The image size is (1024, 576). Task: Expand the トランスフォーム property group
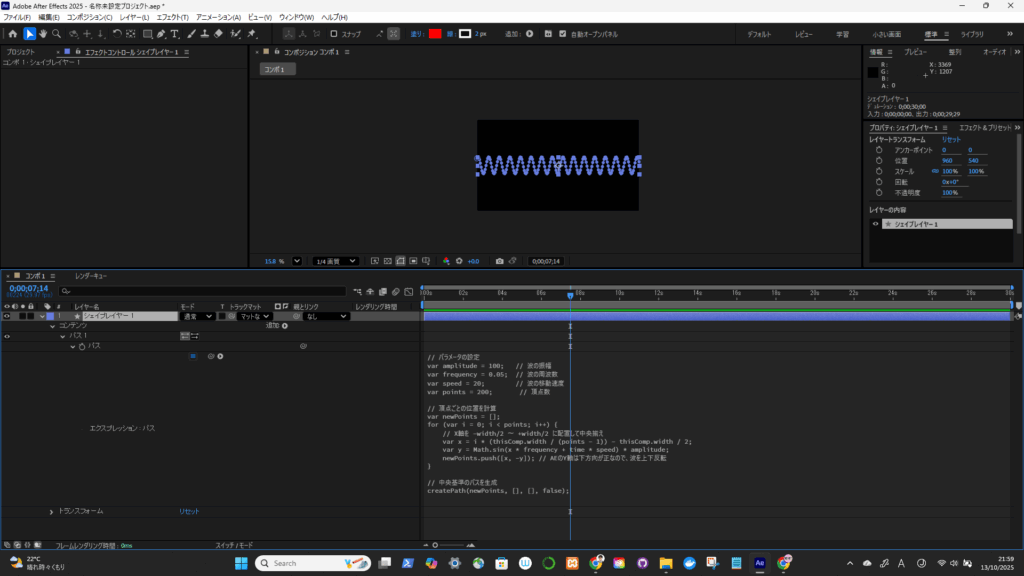[x=52, y=512]
